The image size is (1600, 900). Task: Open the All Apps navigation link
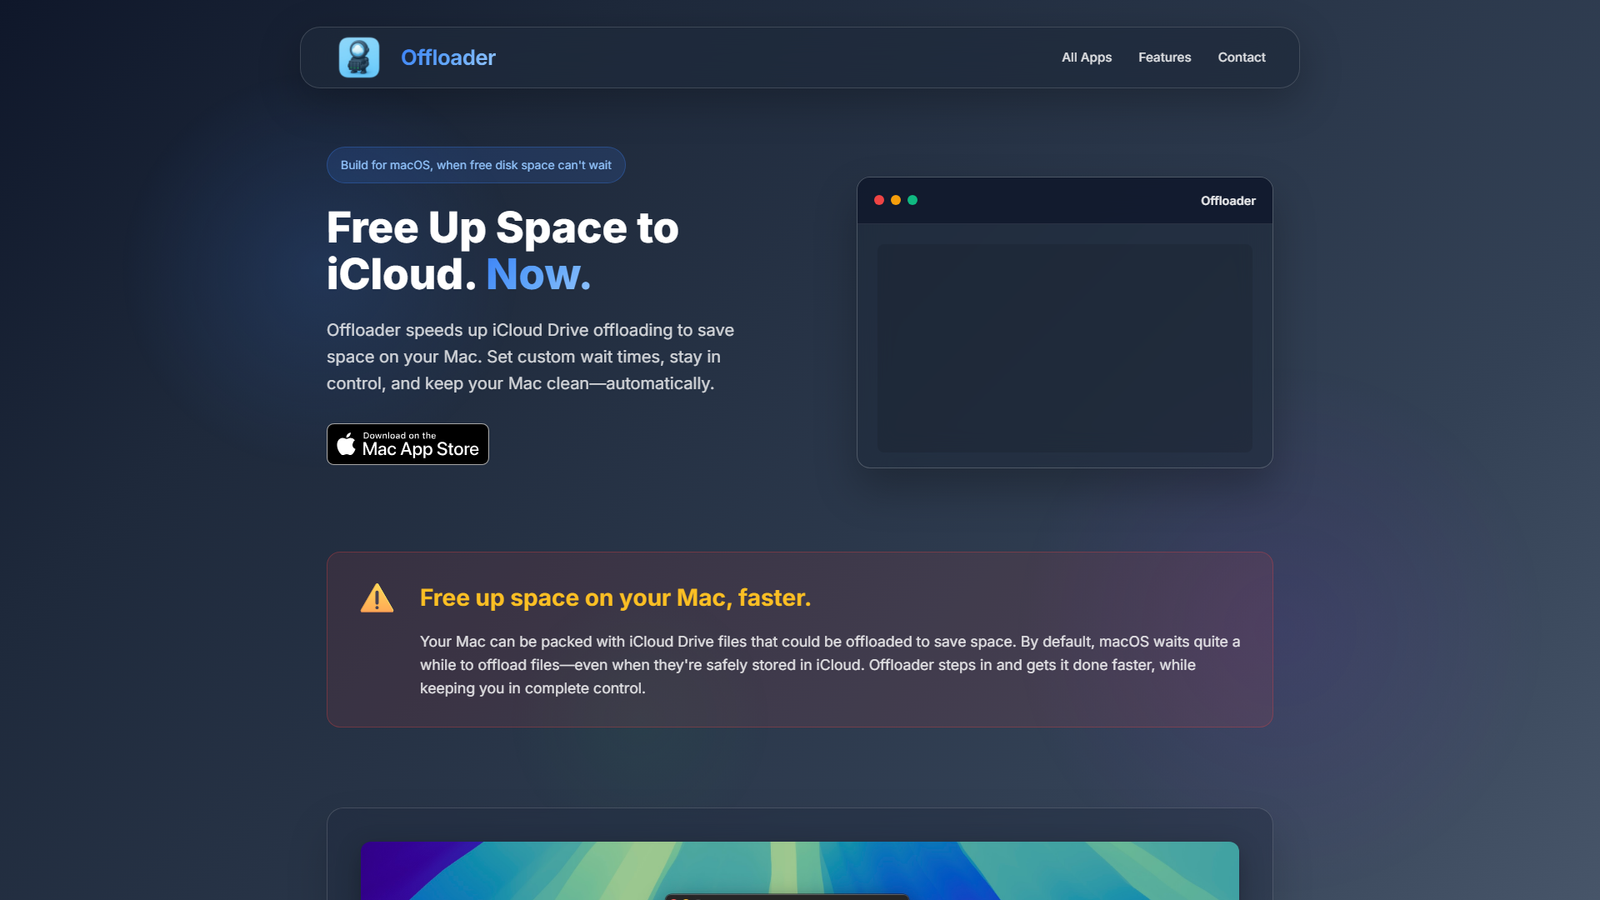[x=1086, y=58]
